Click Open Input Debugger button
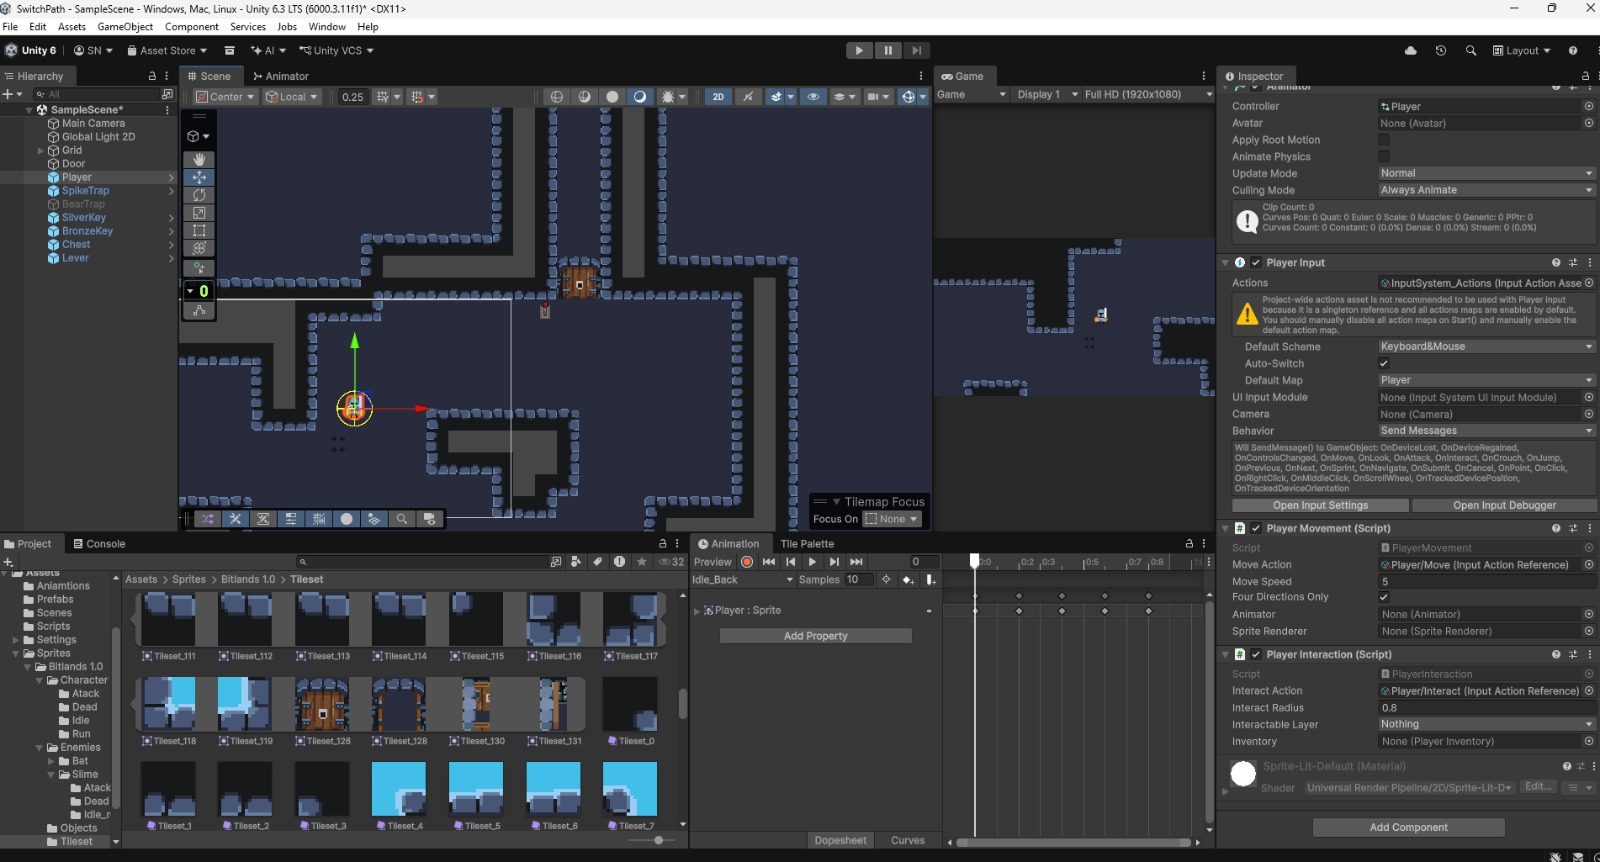The image size is (1600, 862). 1504,506
